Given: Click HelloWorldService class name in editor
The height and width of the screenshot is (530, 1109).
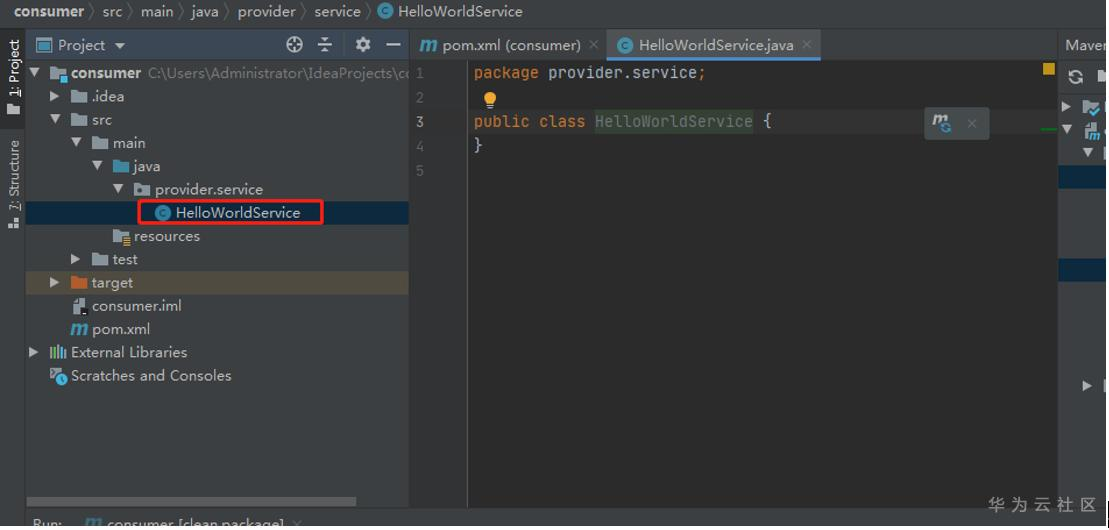Looking at the screenshot, I should pos(673,122).
